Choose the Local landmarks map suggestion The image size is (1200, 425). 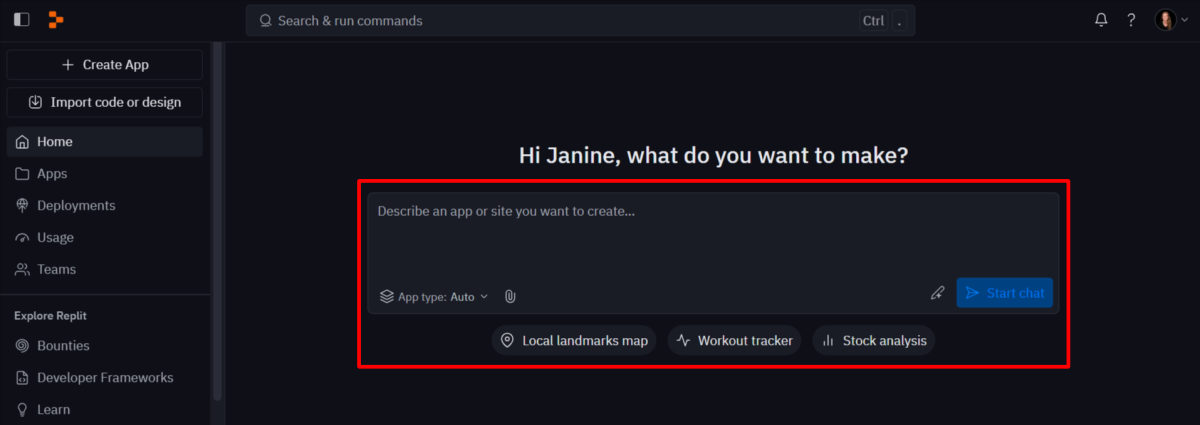(x=575, y=341)
